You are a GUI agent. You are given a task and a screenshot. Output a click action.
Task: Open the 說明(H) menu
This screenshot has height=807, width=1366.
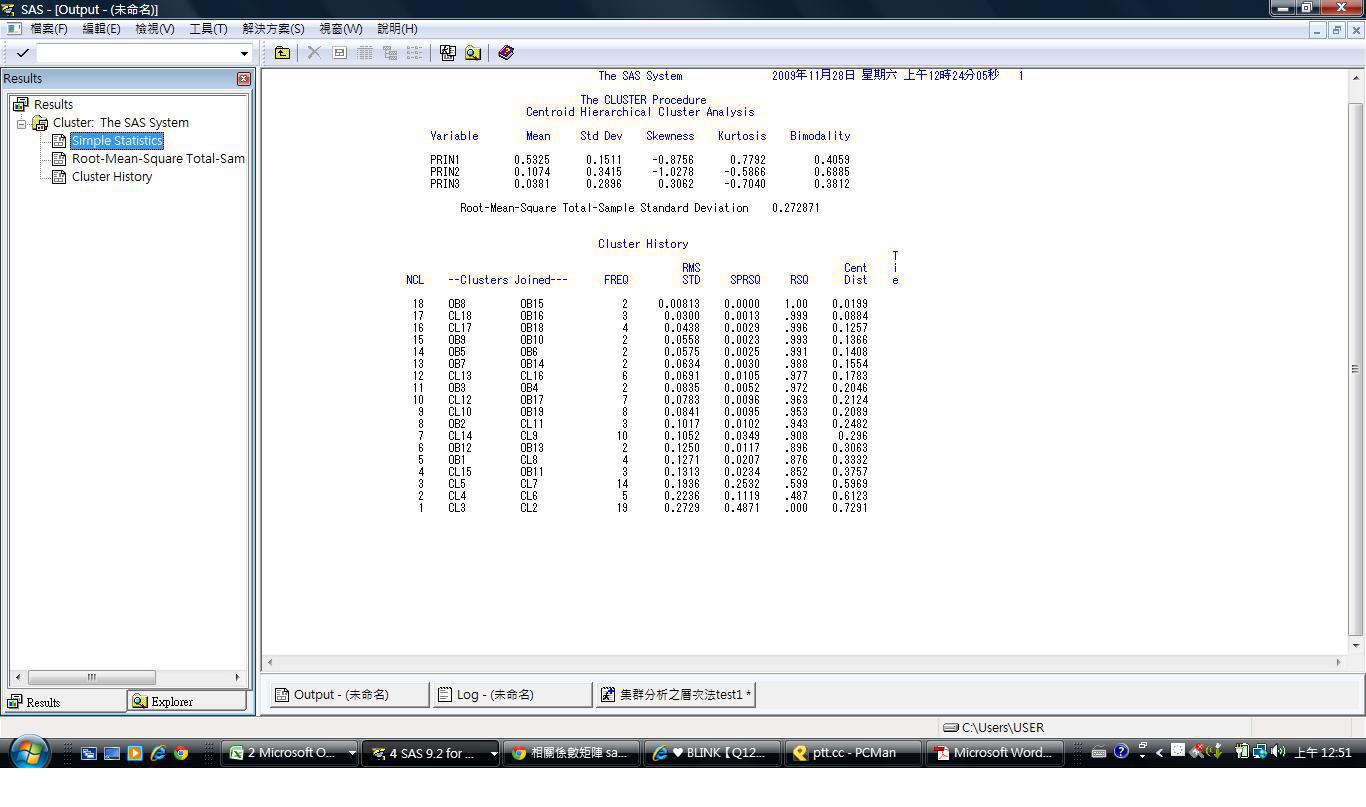(x=397, y=29)
